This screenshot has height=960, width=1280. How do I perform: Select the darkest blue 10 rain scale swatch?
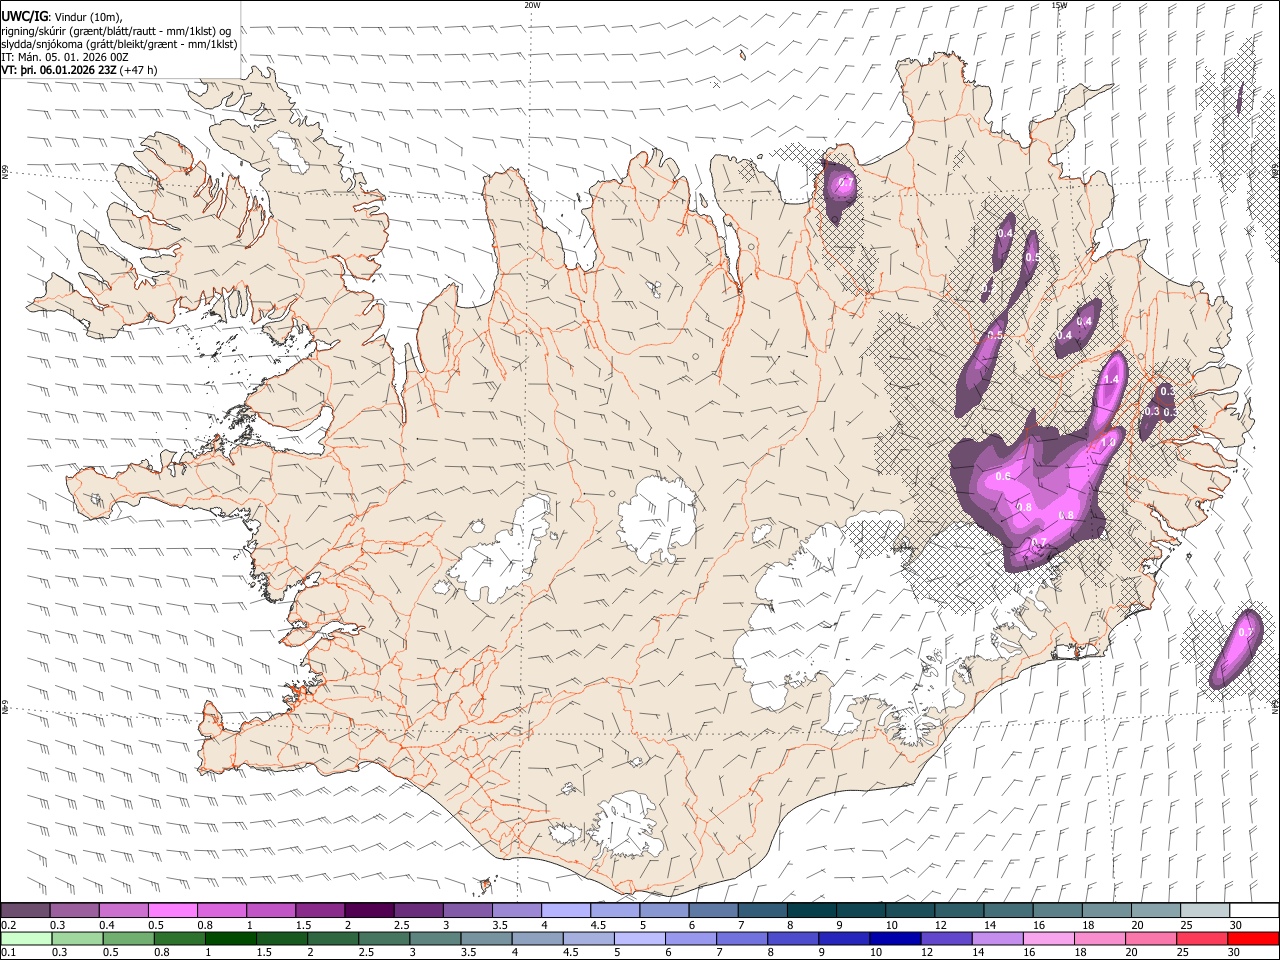click(x=895, y=939)
